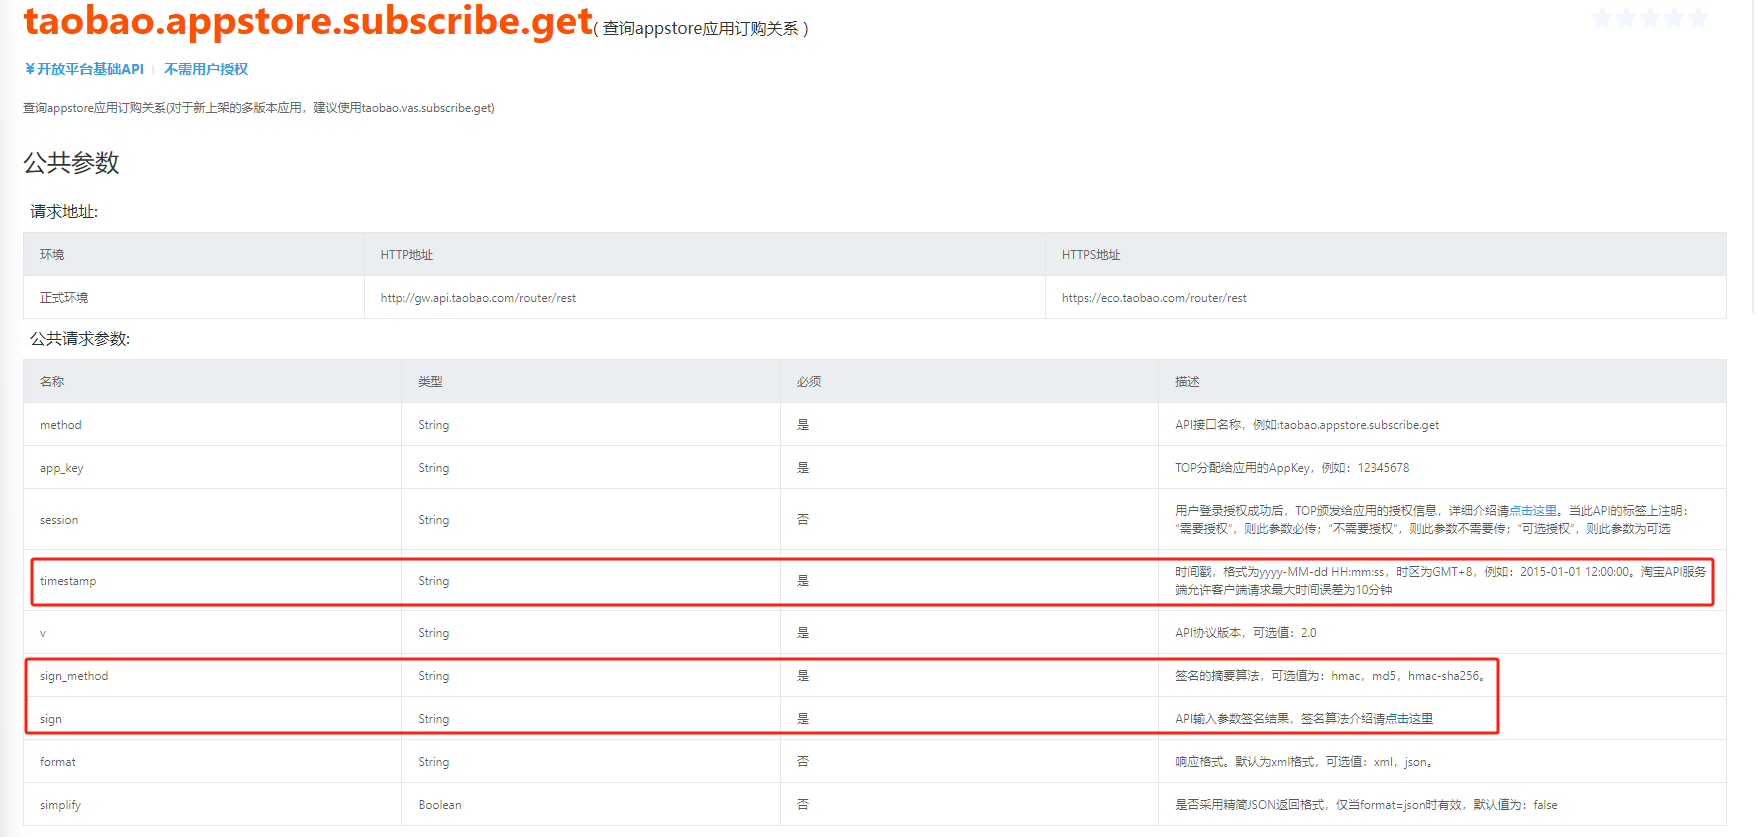Click the taobao.appstore.subscribe.get page title
Image resolution: width=1757 pixels, height=837 pixels.
coord(308,20)
